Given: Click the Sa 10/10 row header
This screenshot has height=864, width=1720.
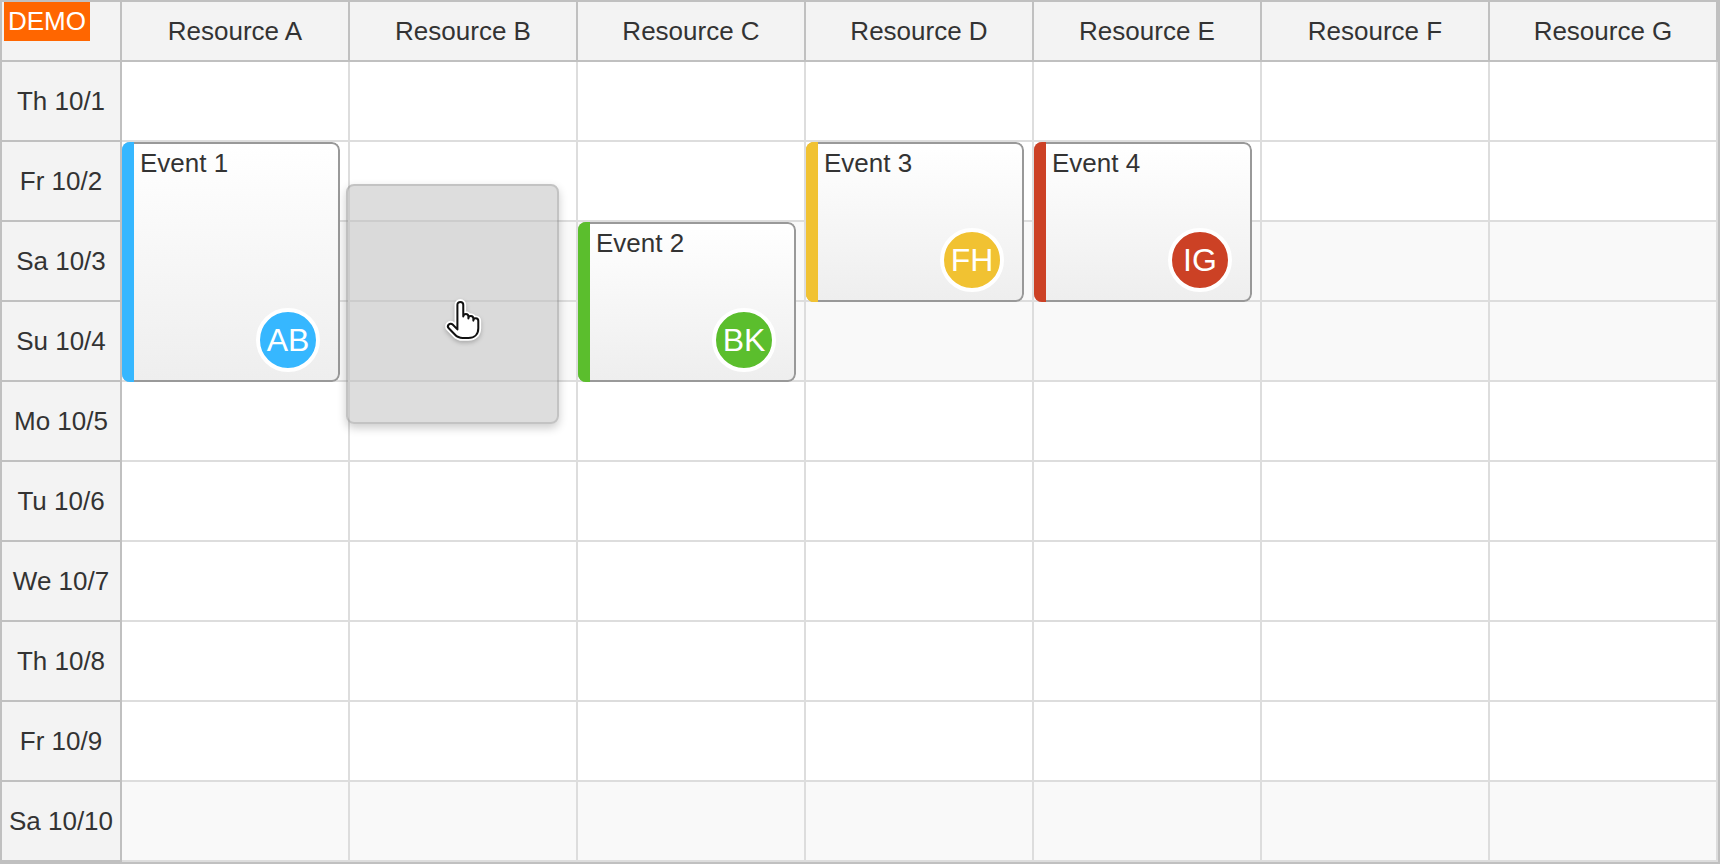Looking at the screenshot, I should pyautogui.click(x=61, y=821).
